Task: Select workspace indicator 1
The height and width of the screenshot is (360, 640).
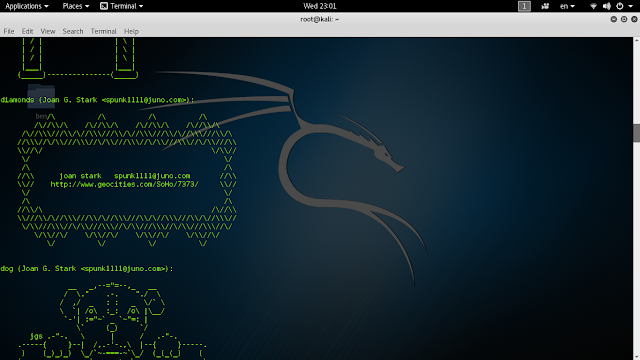Action: [524, 6]
